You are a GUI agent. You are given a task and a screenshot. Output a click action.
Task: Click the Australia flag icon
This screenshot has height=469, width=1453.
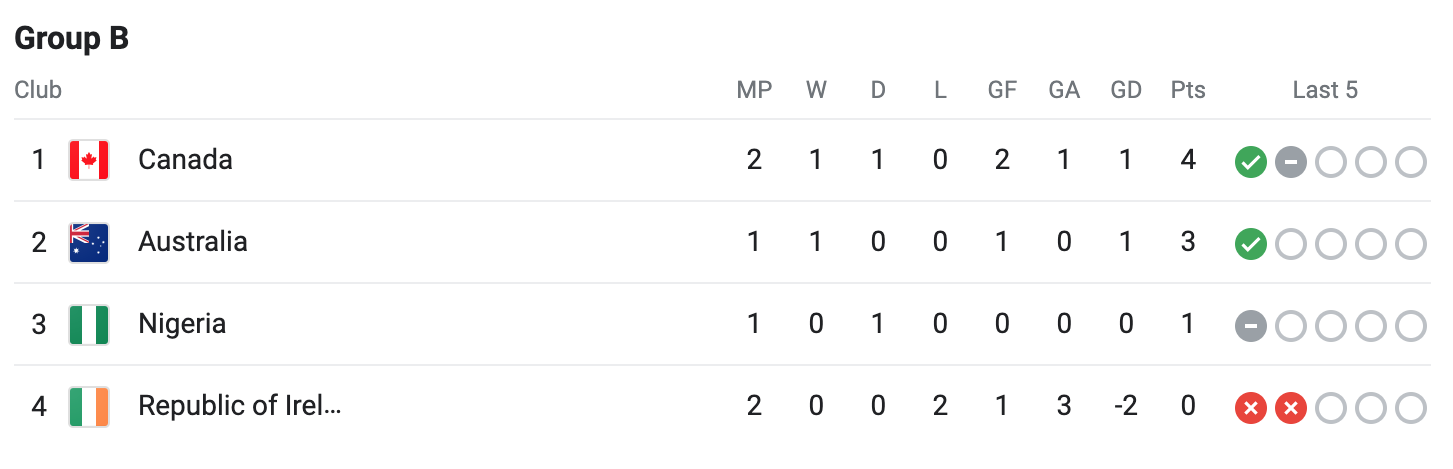(x=89, y=242)
